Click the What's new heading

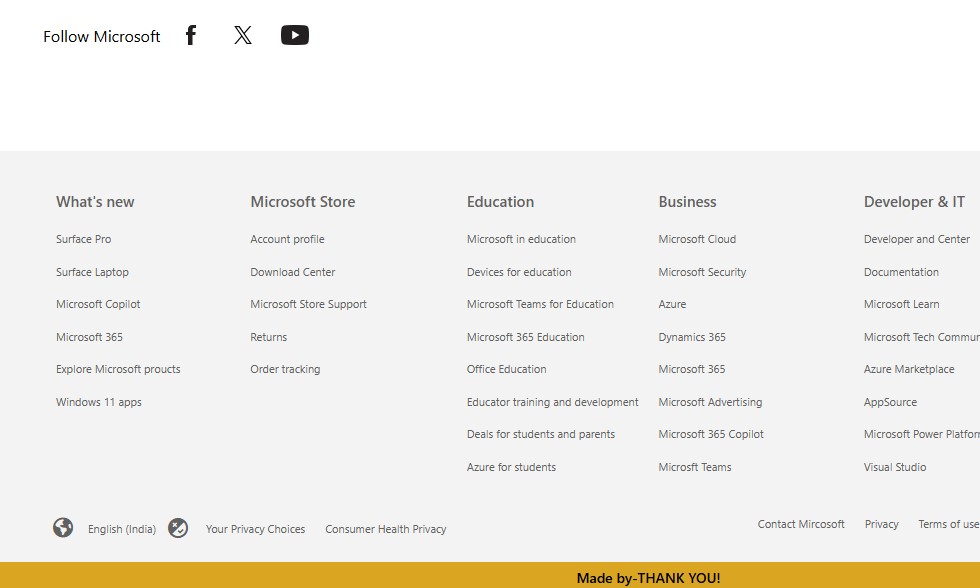click(x=95, y=202)
